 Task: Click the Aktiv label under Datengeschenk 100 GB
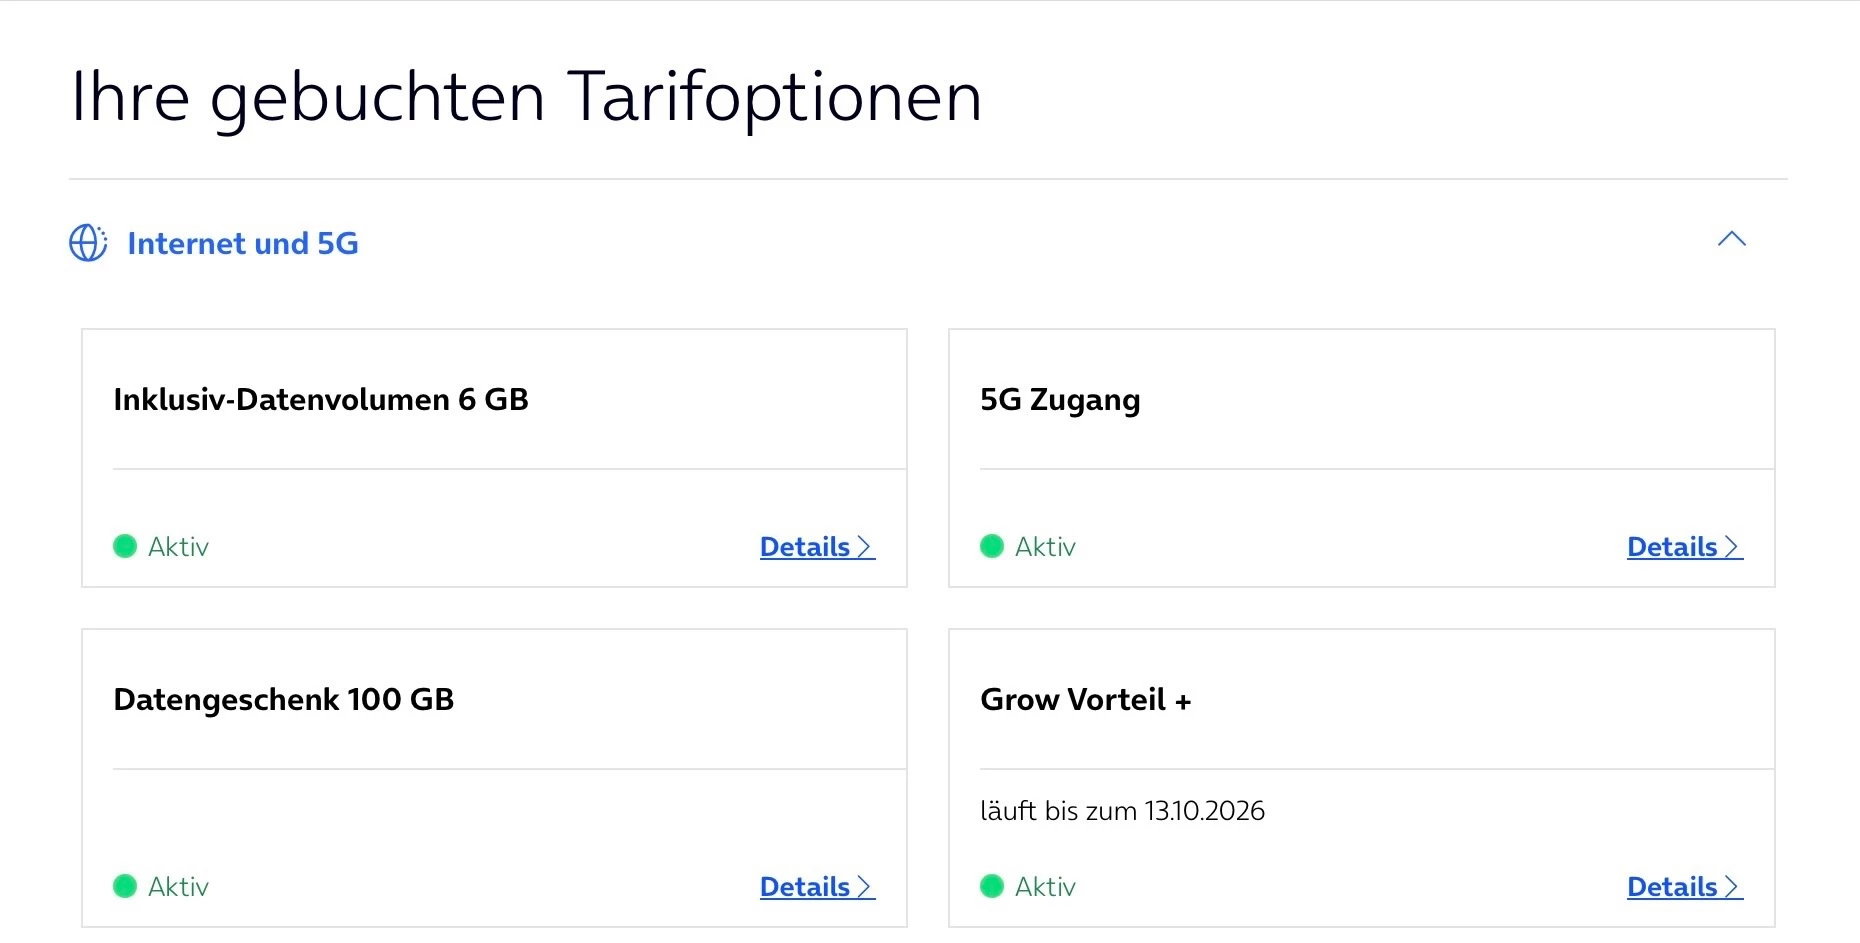[178, 887]
